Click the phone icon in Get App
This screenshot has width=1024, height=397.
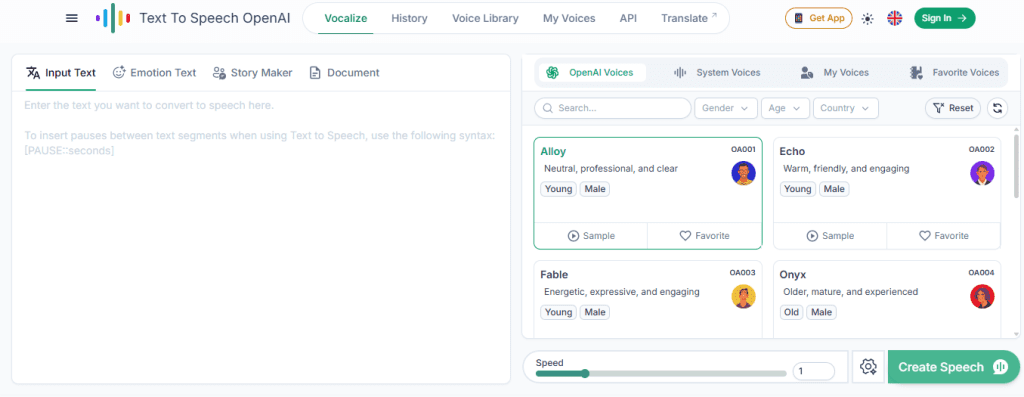[798, 18]
